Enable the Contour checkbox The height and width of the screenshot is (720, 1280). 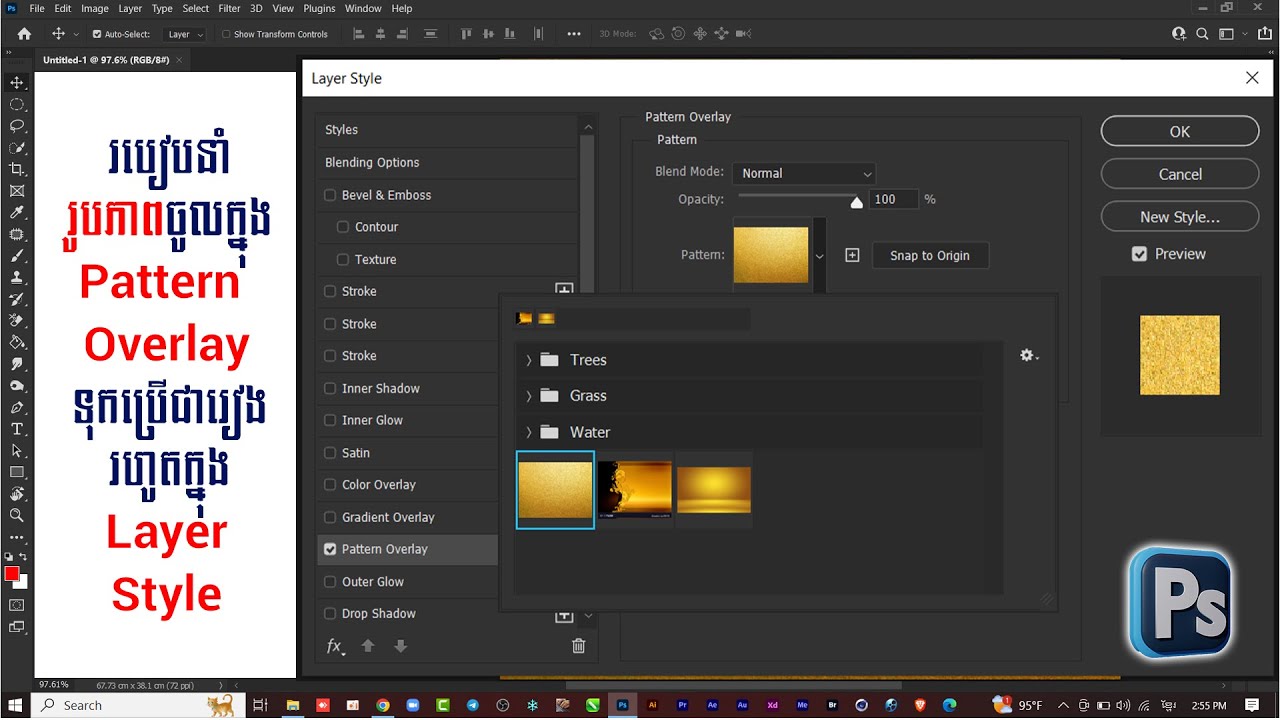coord(343,227)
